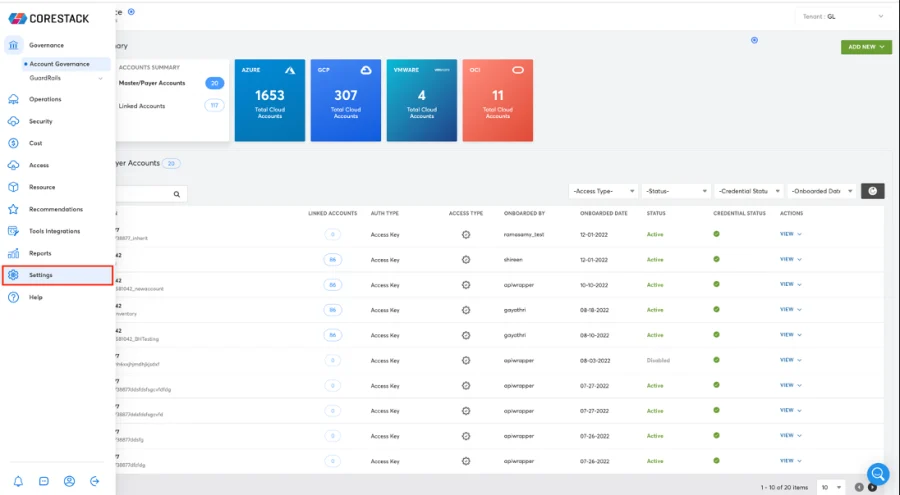
Task: Open the Status filter dropdown
Action: click(x=675, y=191)
